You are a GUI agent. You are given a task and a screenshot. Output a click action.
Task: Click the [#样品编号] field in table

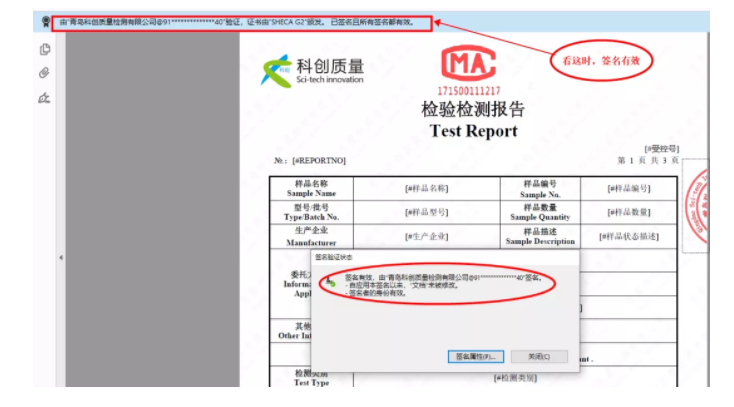coord(629,188)
